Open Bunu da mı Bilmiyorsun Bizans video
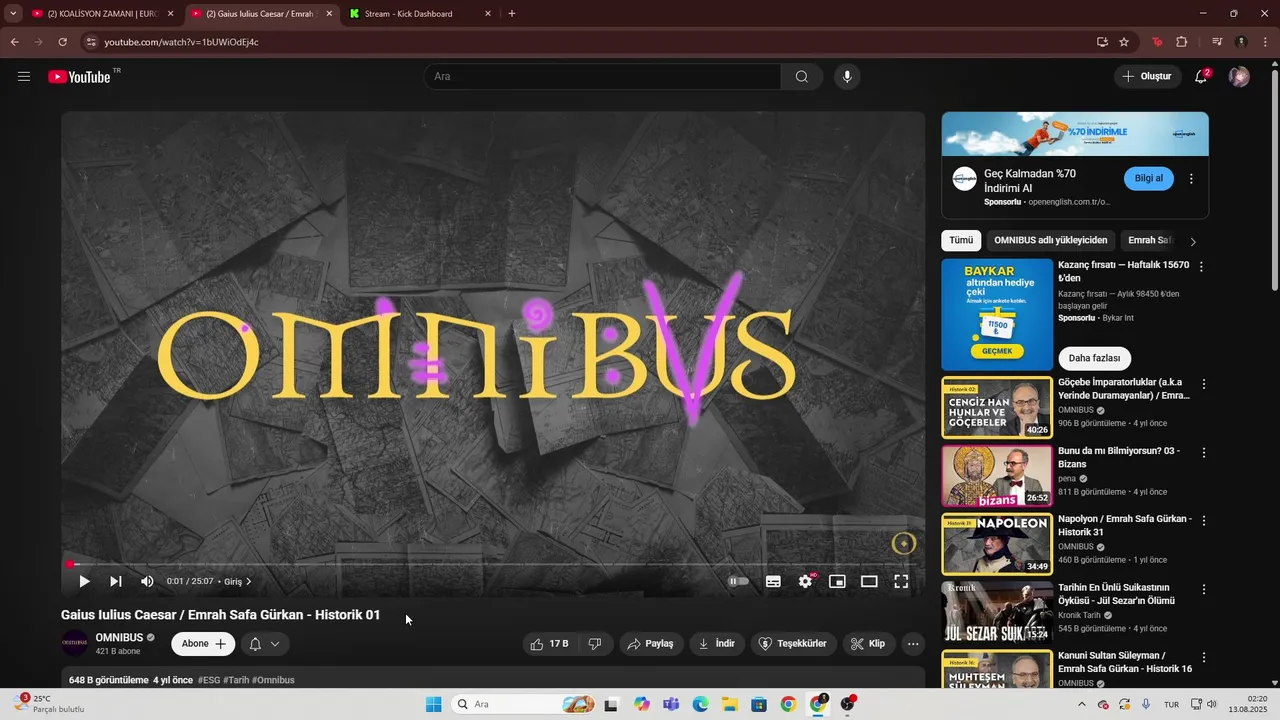The width and height of the screenshot is (1280, 720). 997,475
